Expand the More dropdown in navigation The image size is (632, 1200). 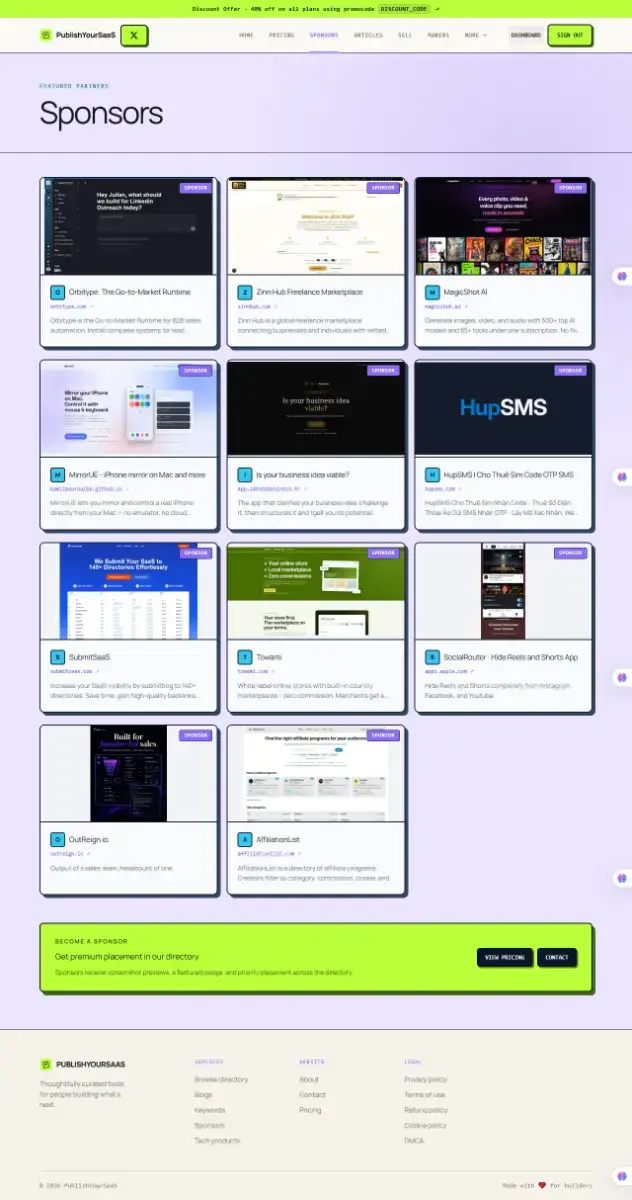[476, 35]
